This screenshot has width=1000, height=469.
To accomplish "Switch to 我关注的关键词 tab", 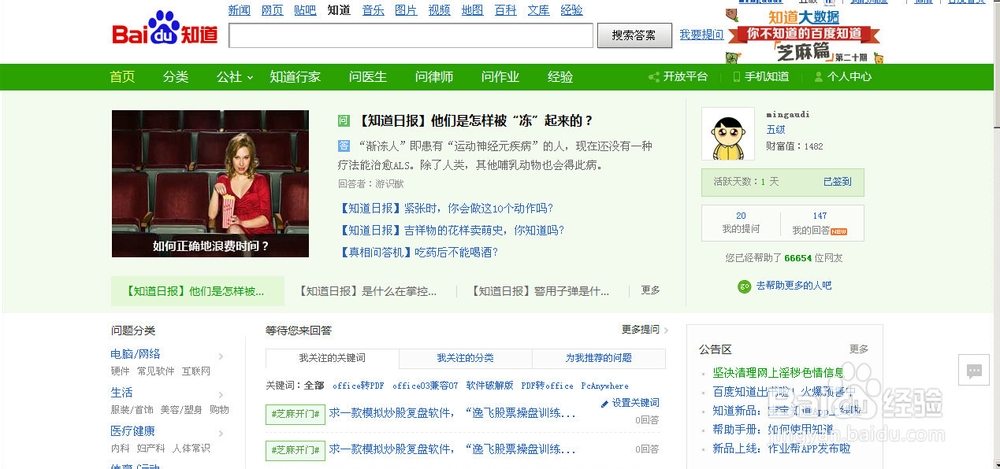I will [332, 358].
